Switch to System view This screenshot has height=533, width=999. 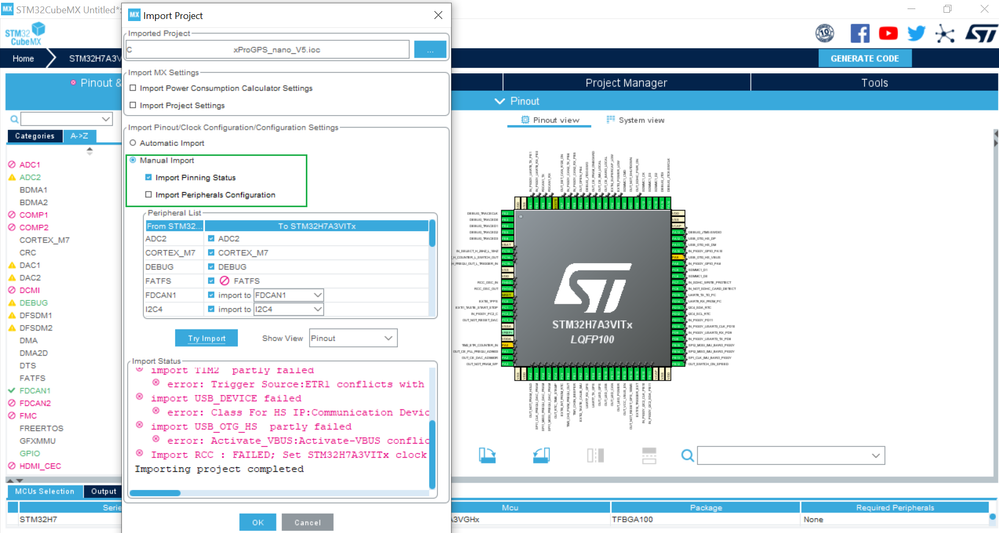(x=635, y=120)
